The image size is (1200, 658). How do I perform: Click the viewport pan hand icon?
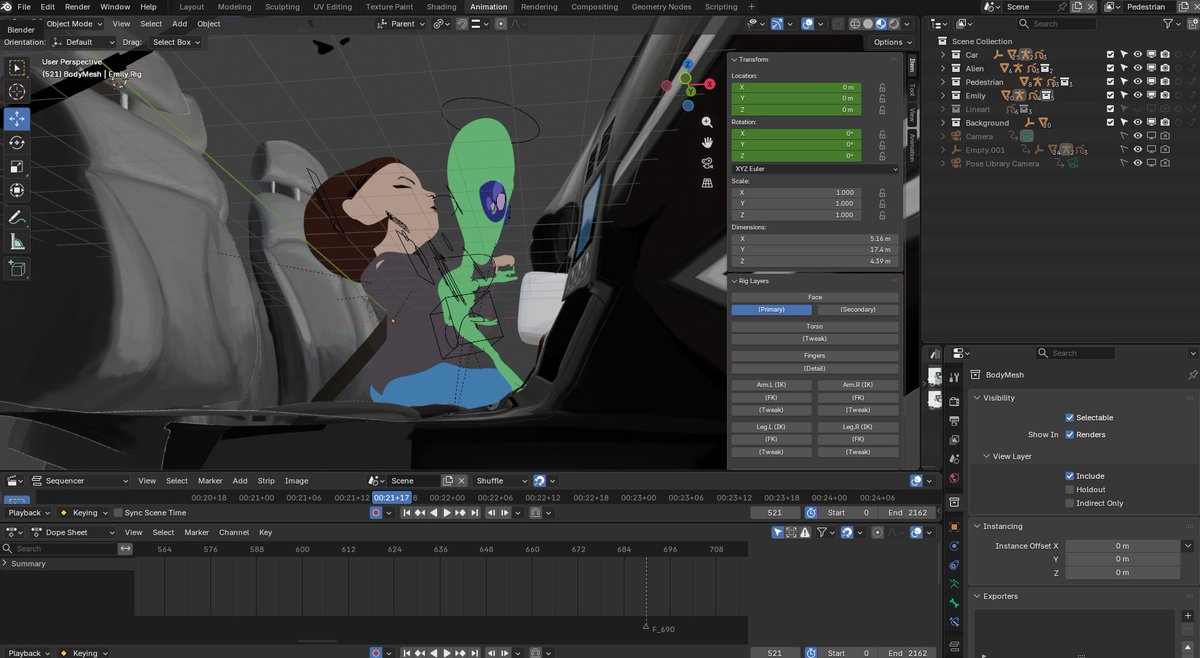pyautogui.click(x=707, y=142)
